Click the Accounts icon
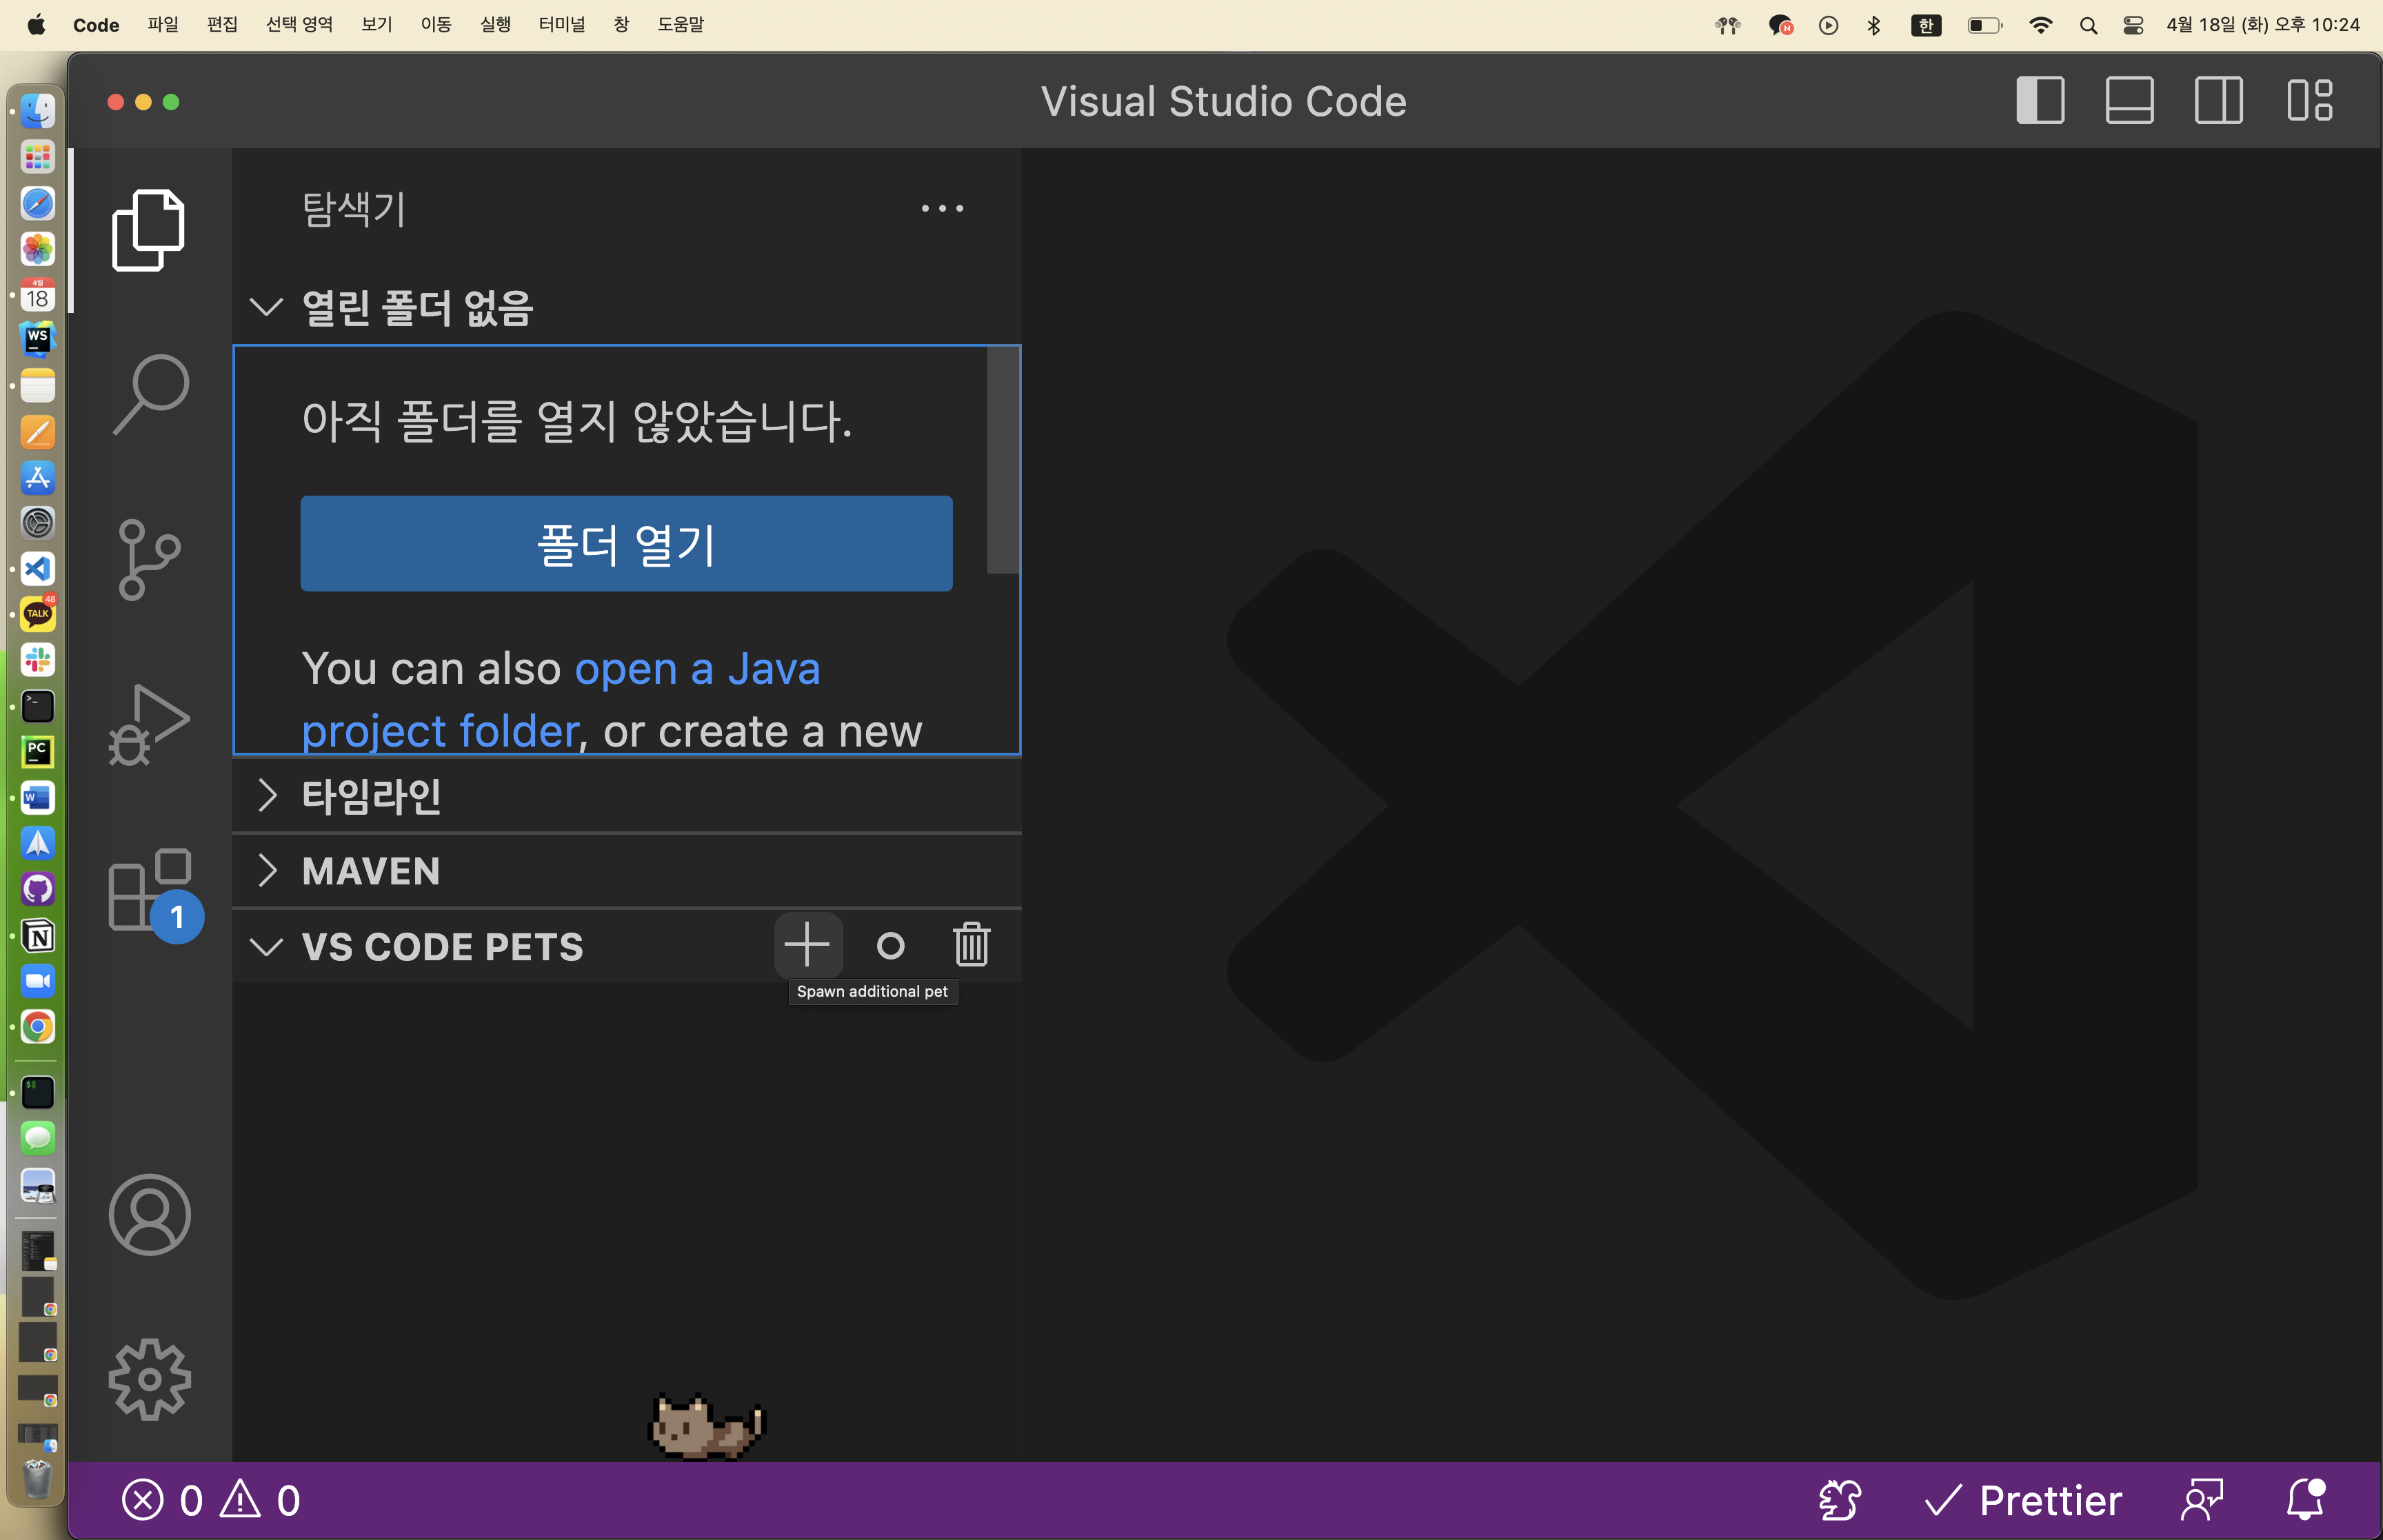 point(150,1214)
